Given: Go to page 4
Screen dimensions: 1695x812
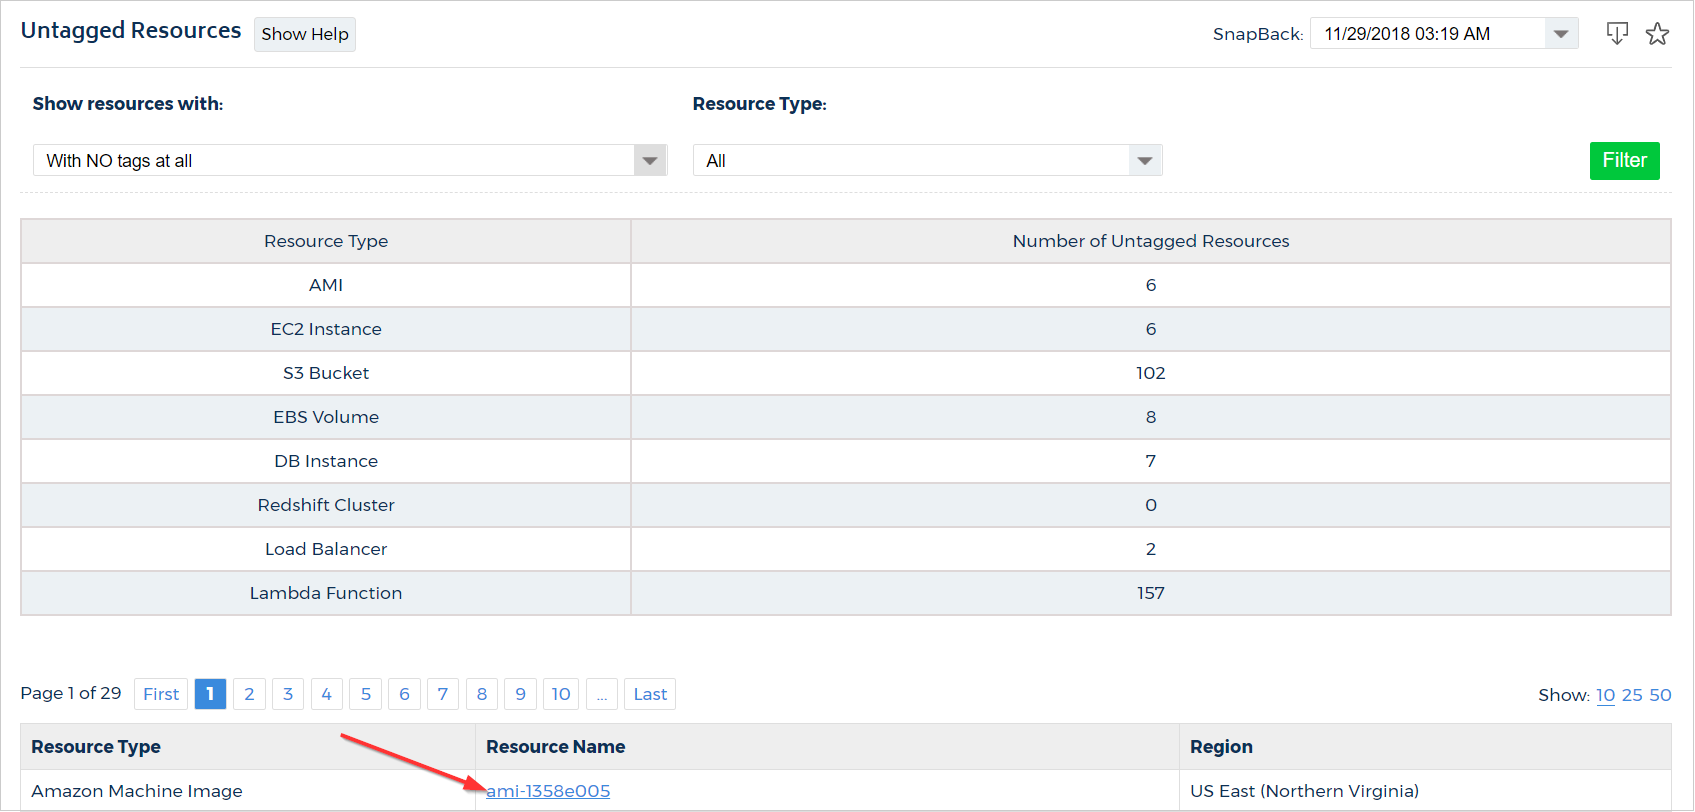Looking at the screenshot, I should [x=326, y=694].
